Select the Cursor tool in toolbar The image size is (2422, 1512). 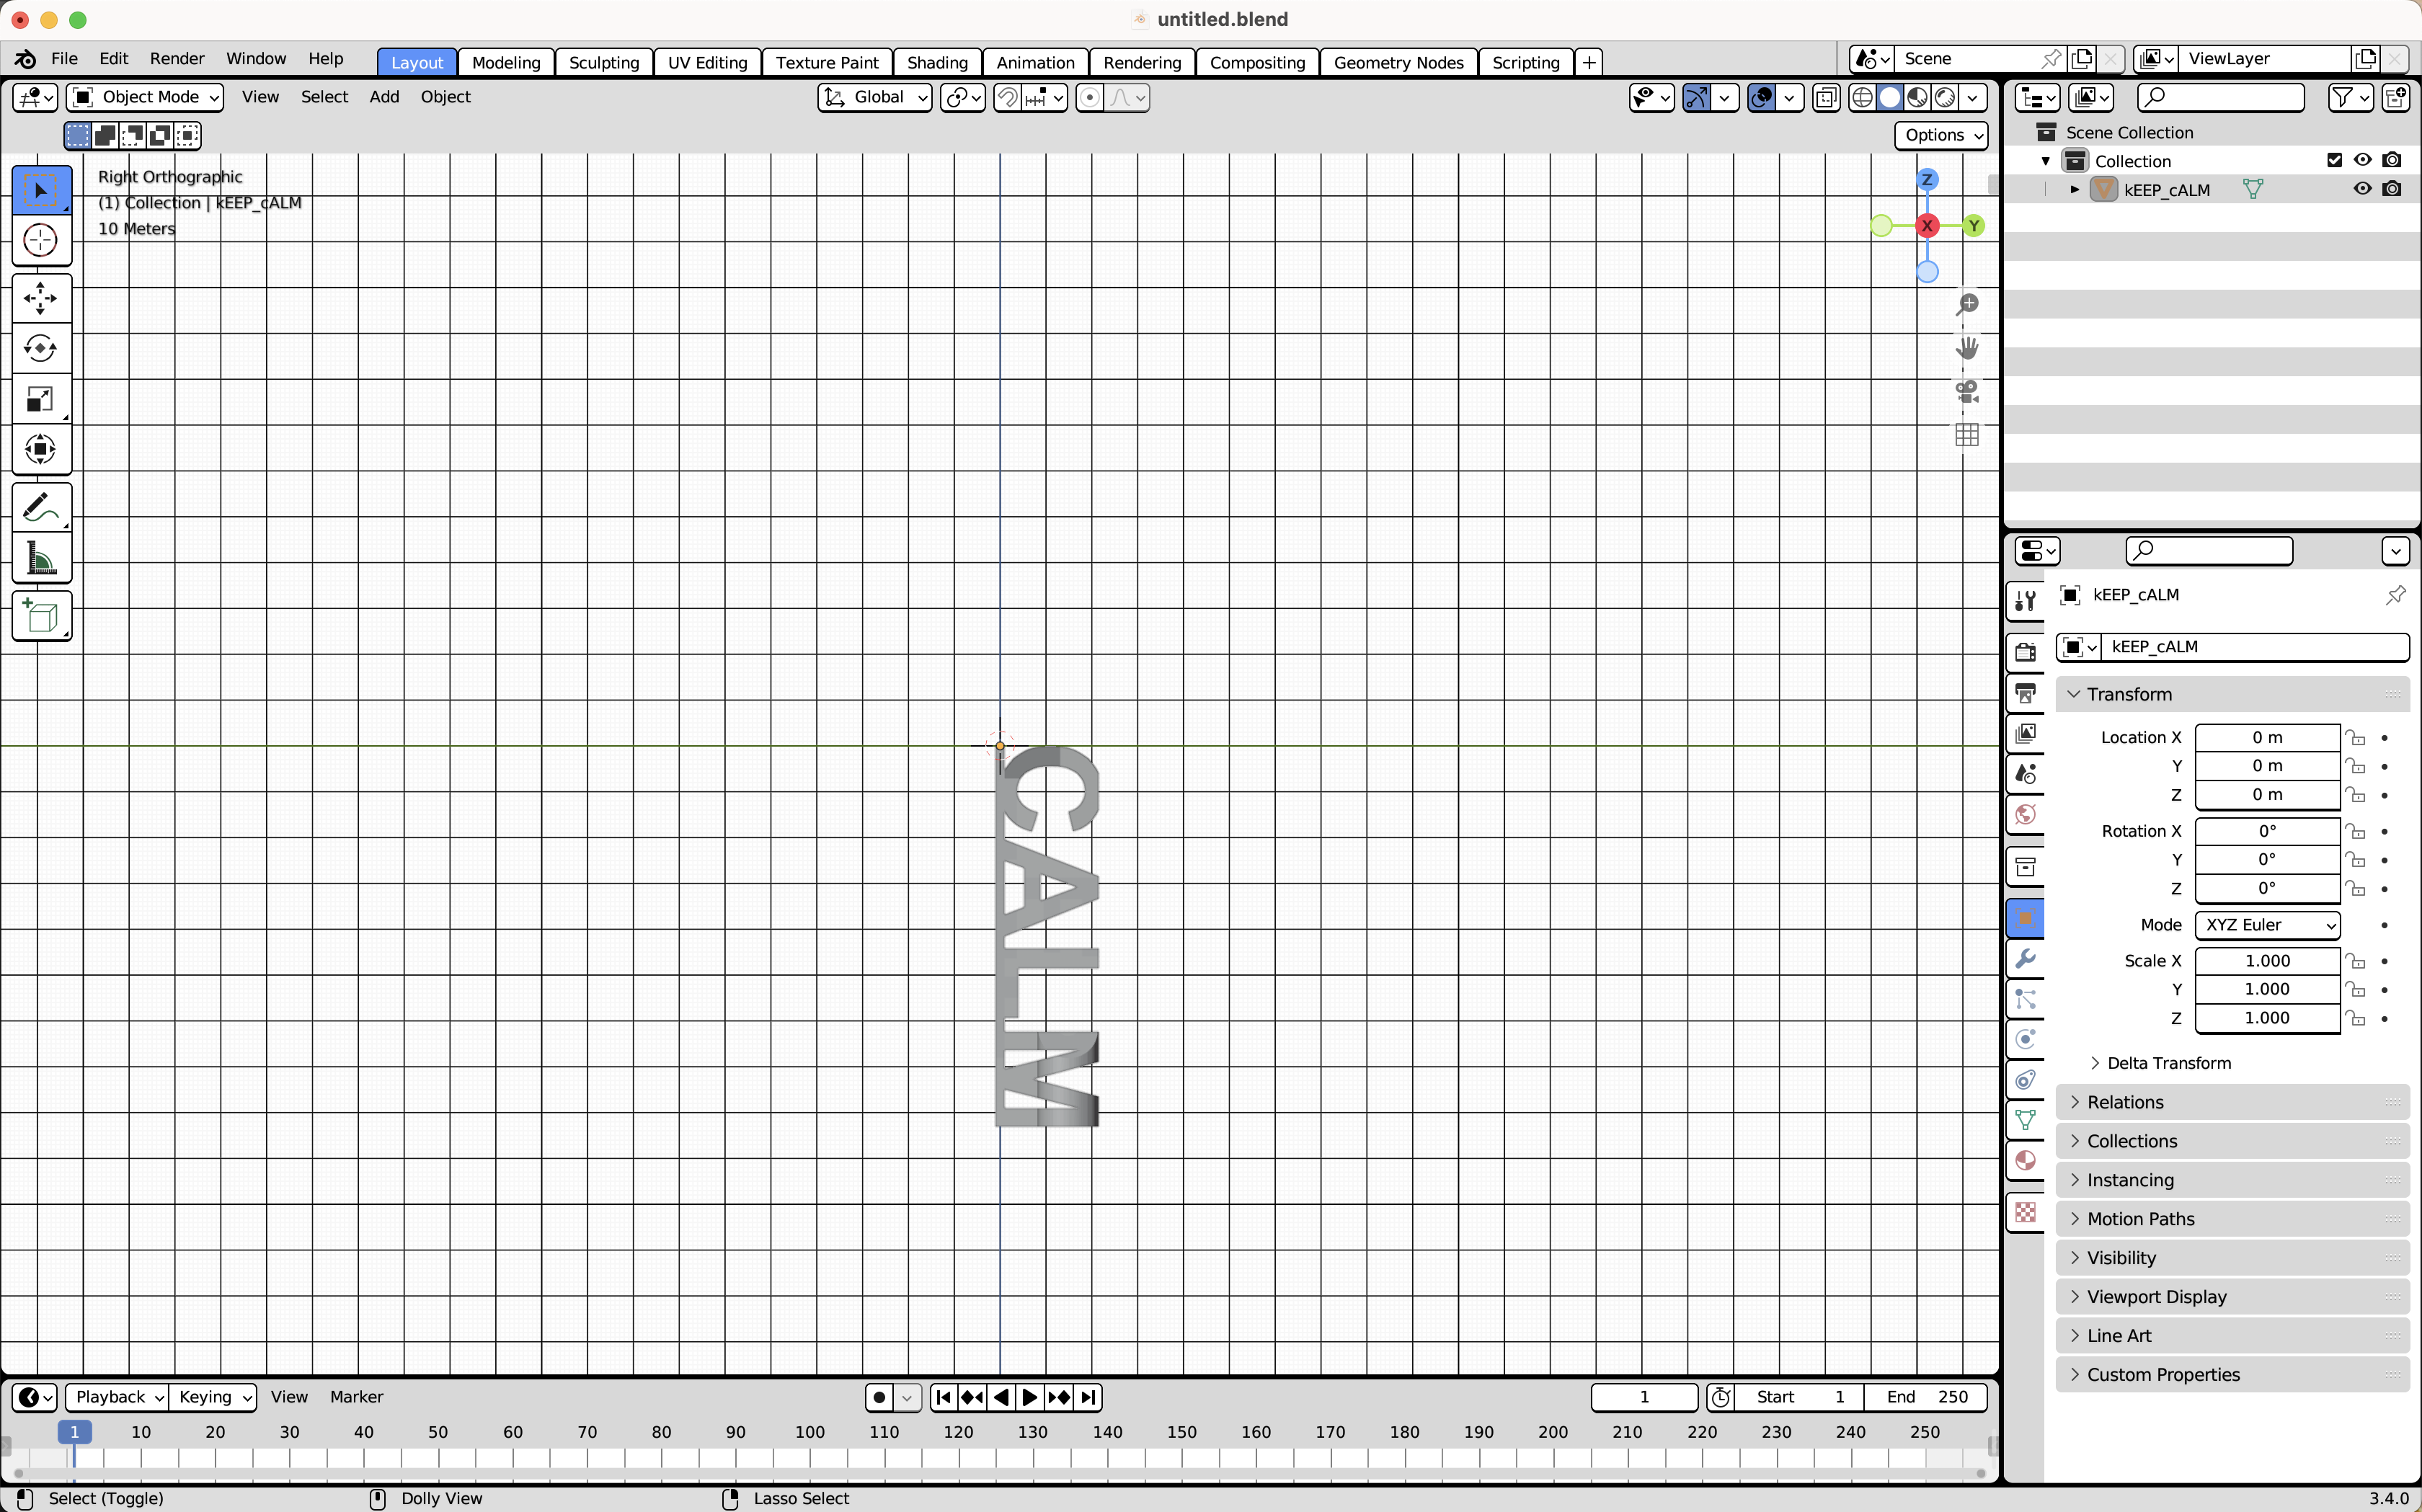41,240
